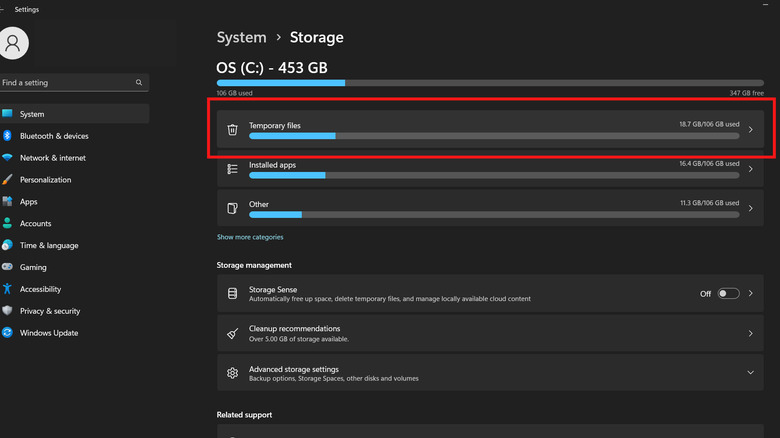Click the Installed apps usage bar

pyautogui.click(x=494, y=175)
